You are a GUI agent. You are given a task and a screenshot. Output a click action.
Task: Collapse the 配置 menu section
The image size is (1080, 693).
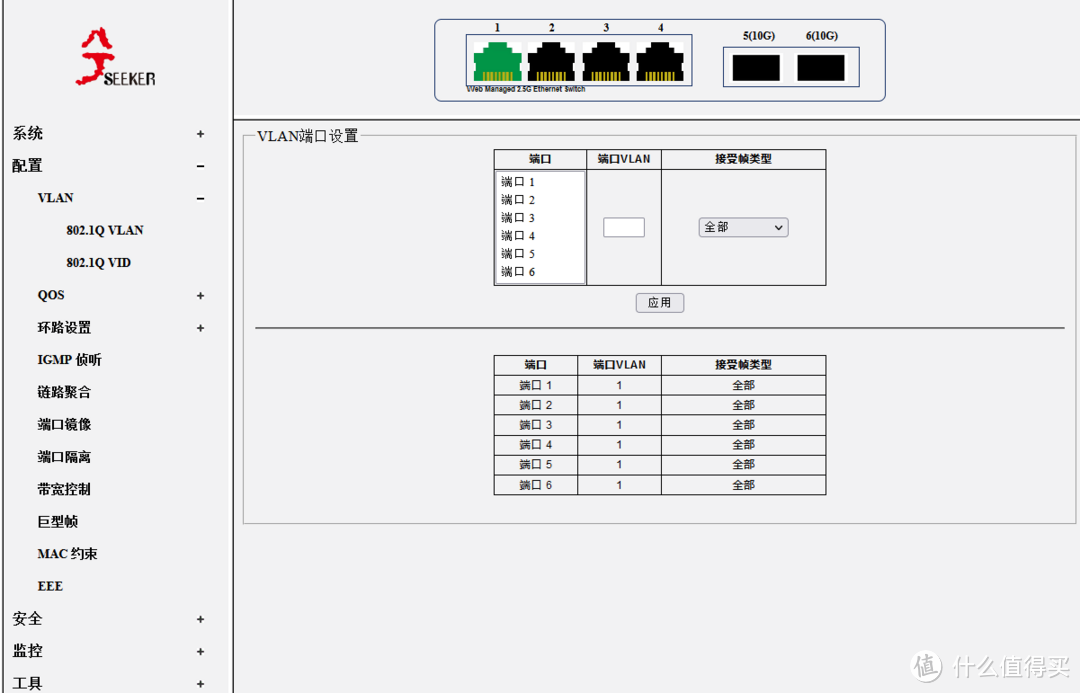200,166
